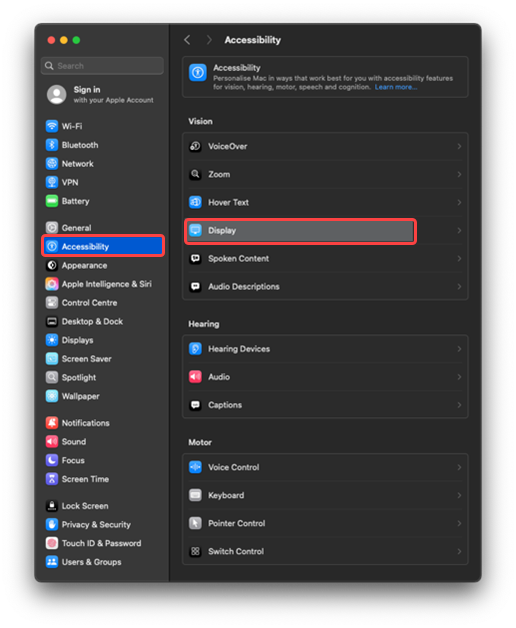The height and width of the screenshot is (628, 516).
Task: Open Privacy & Security hand icon
Action: coord(52,525)
